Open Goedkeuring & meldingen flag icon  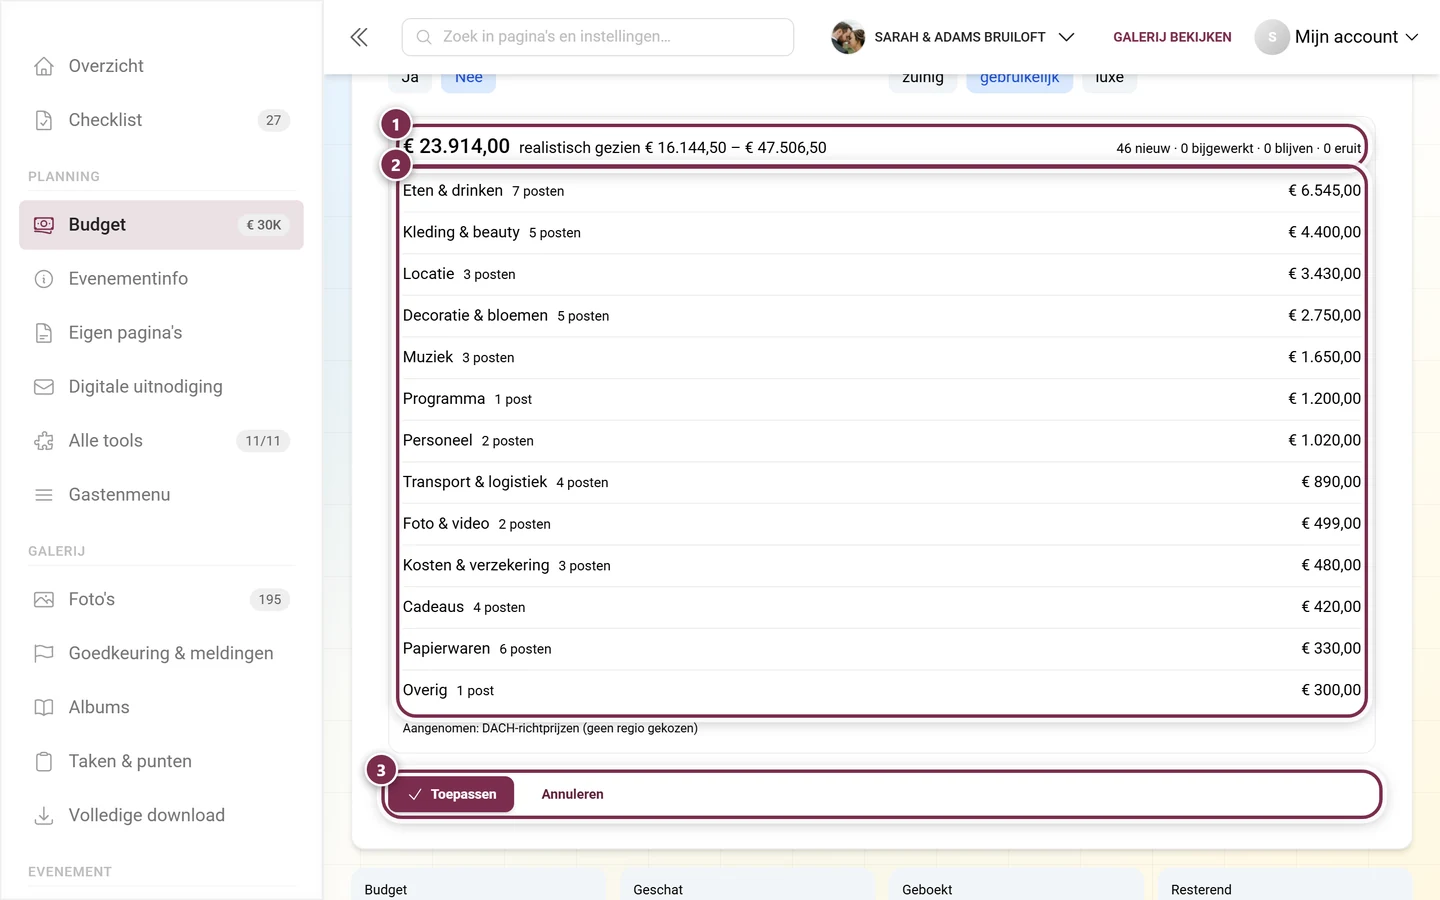(44, 654)
